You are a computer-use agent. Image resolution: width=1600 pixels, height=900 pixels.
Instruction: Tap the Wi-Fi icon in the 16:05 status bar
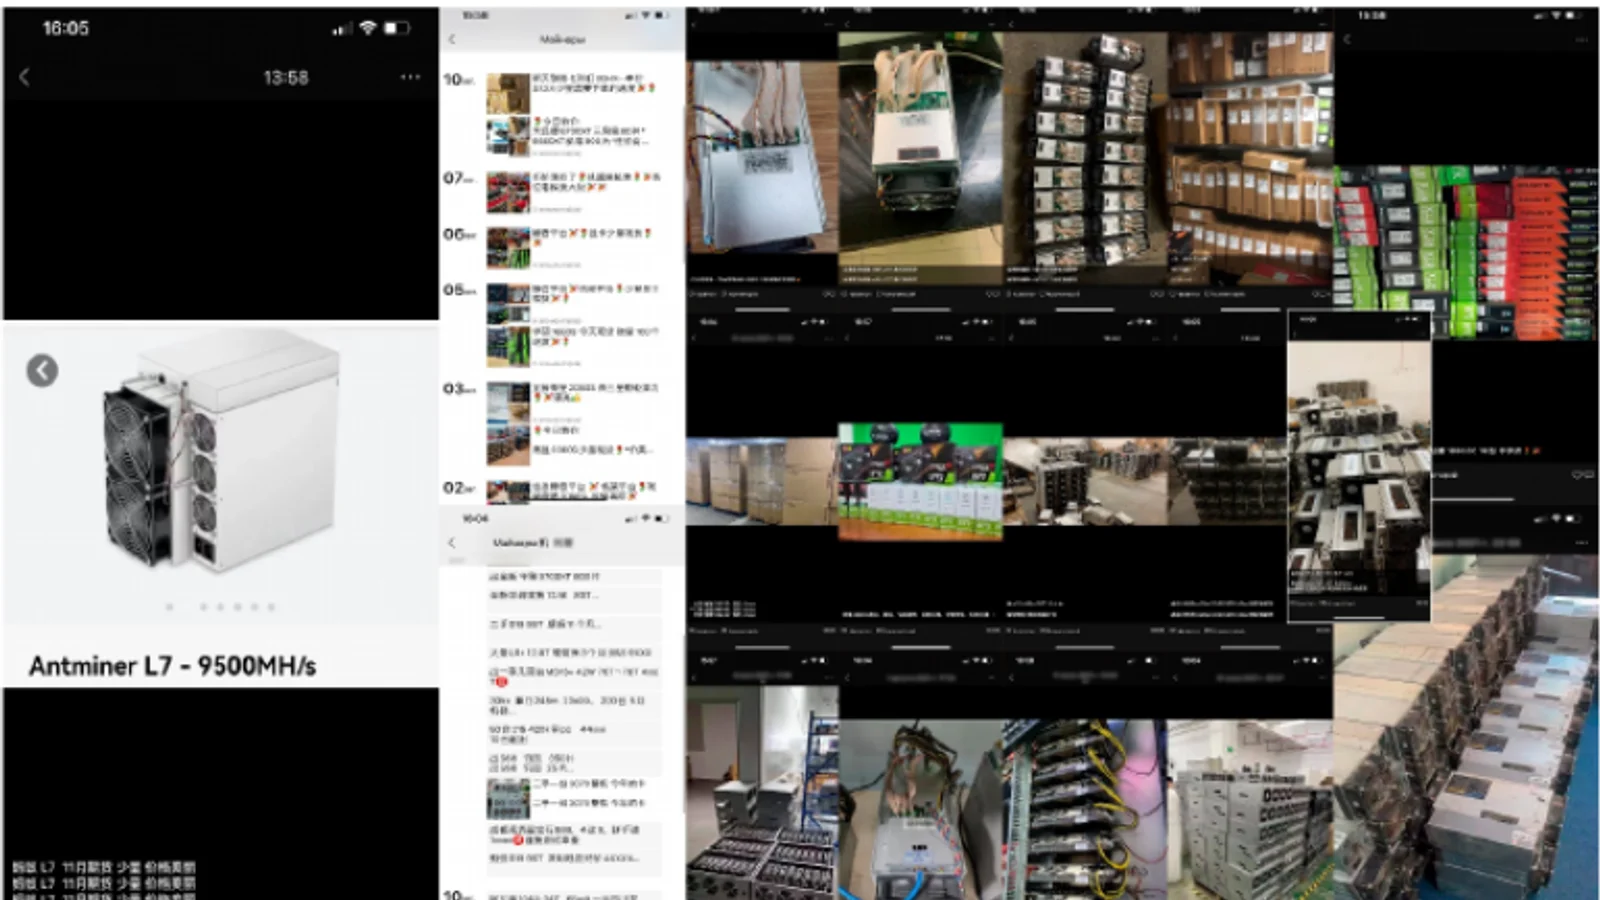tap(368, 28)
